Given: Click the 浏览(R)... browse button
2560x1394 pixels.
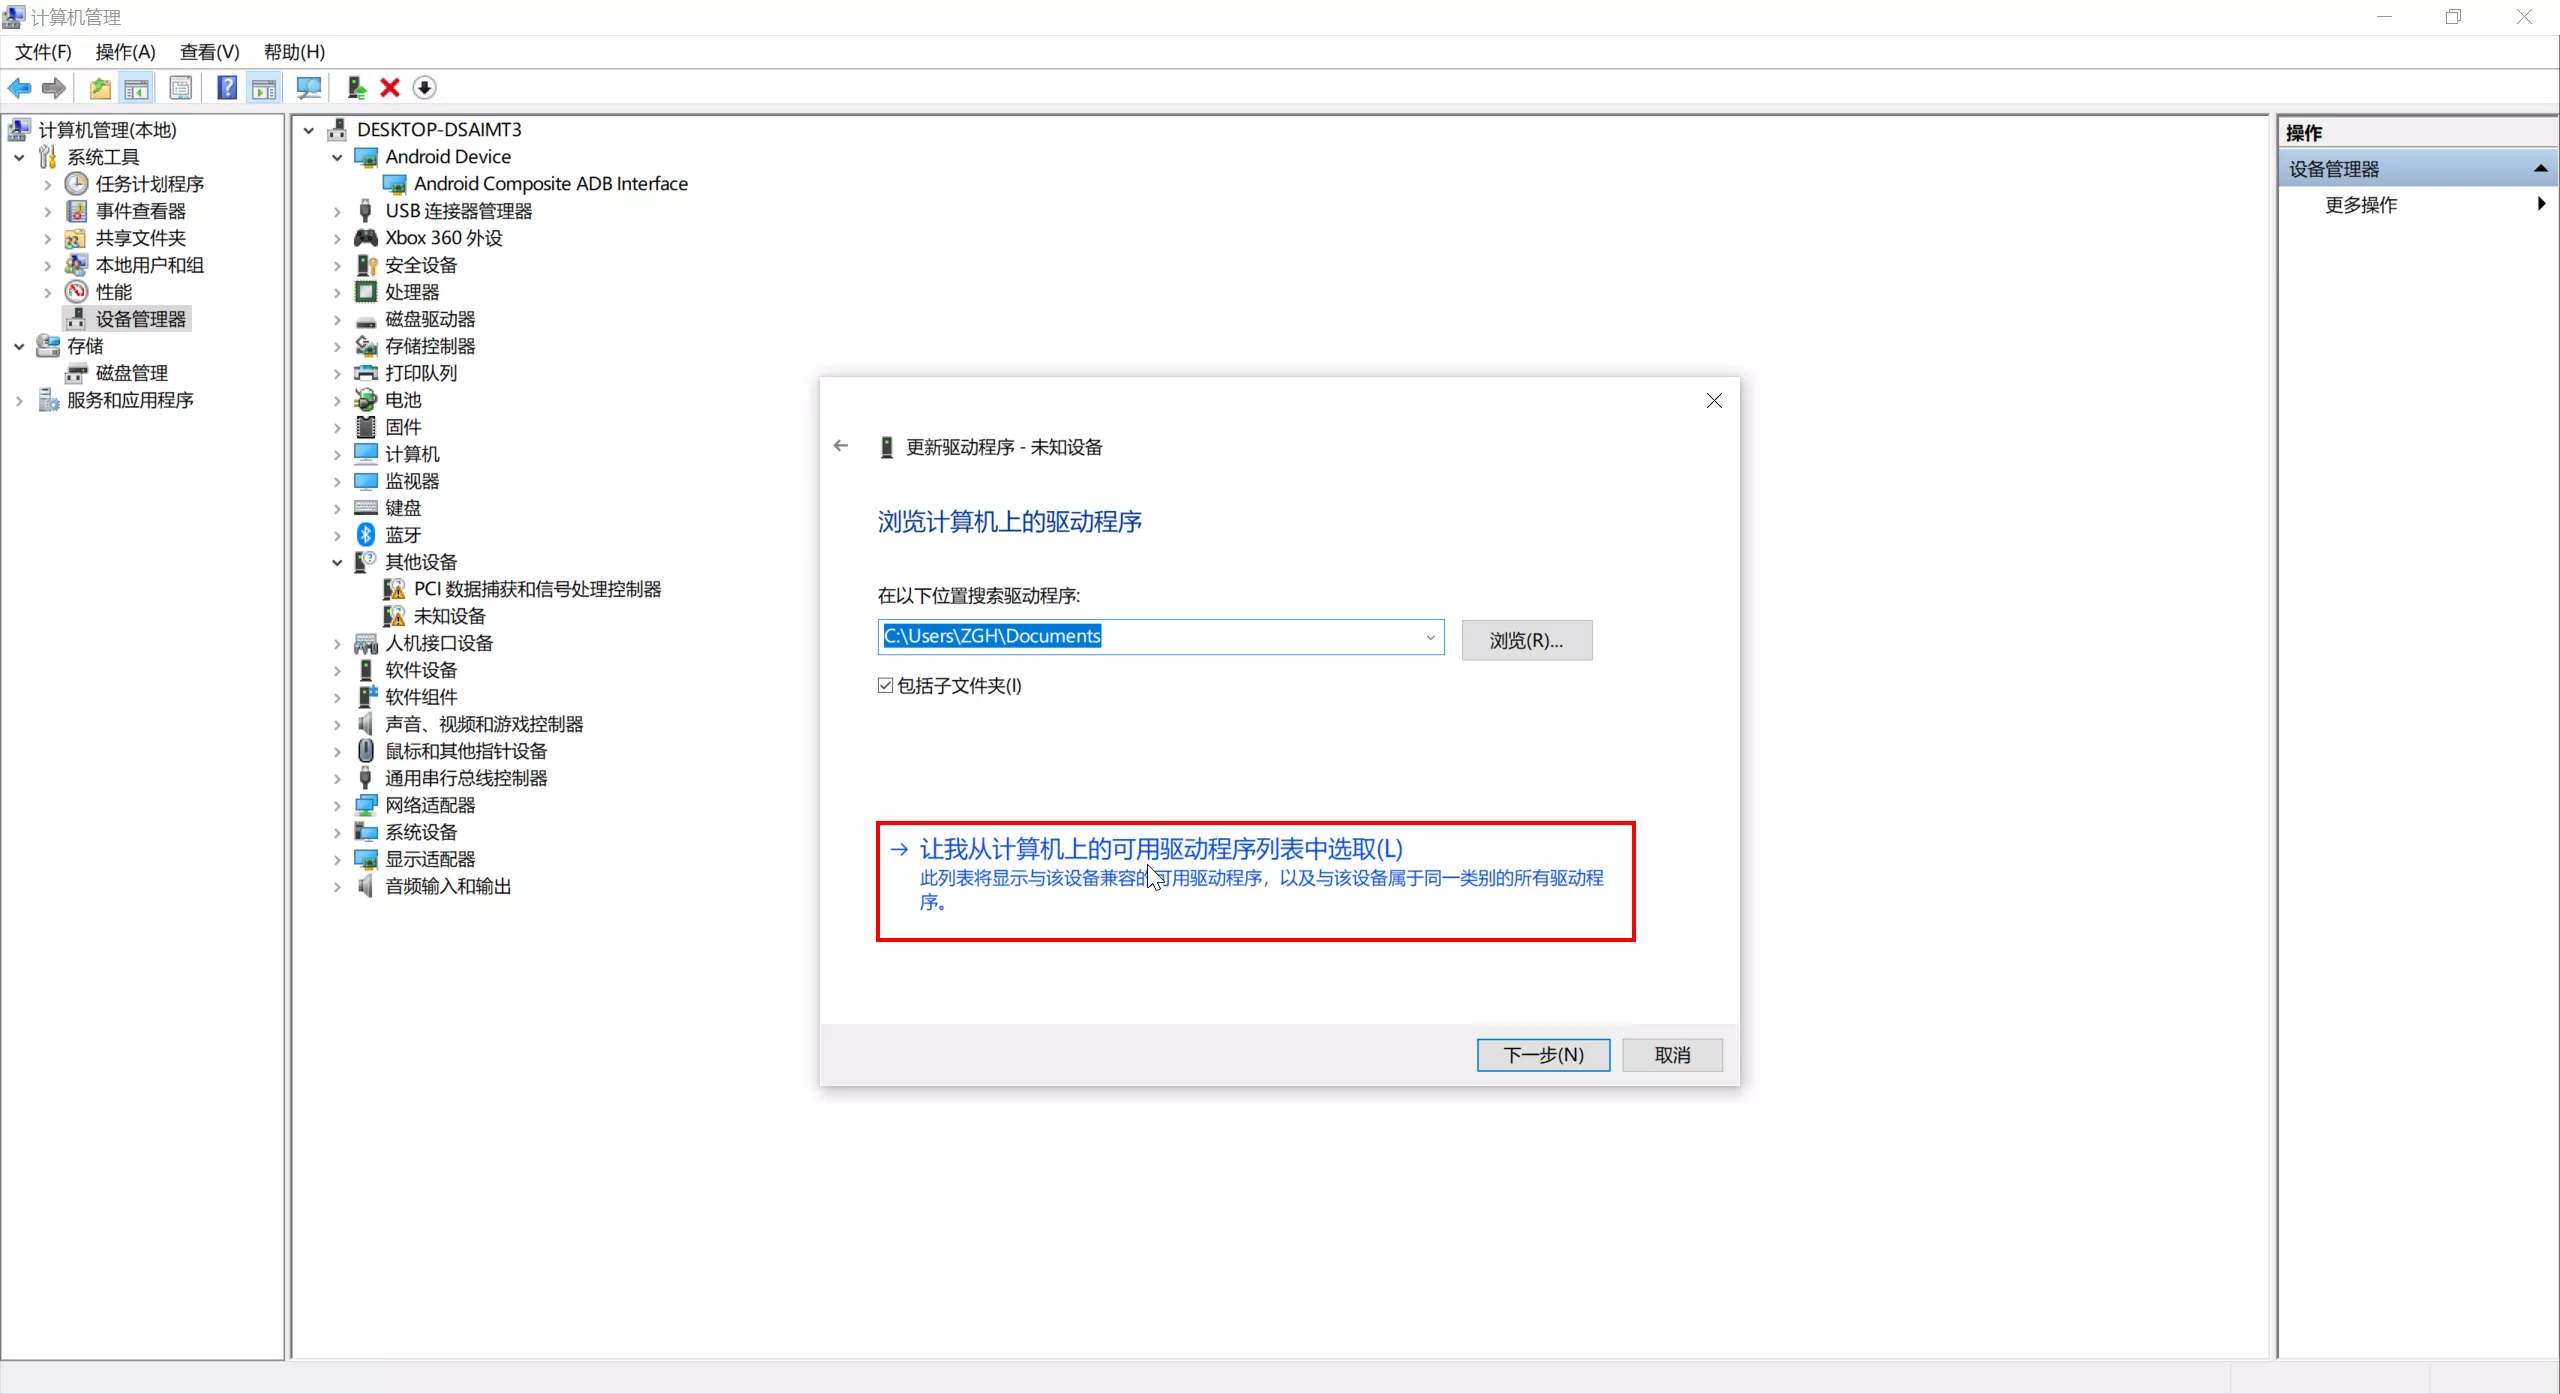Looking at the screenshot, I should tap(1526, 640).
